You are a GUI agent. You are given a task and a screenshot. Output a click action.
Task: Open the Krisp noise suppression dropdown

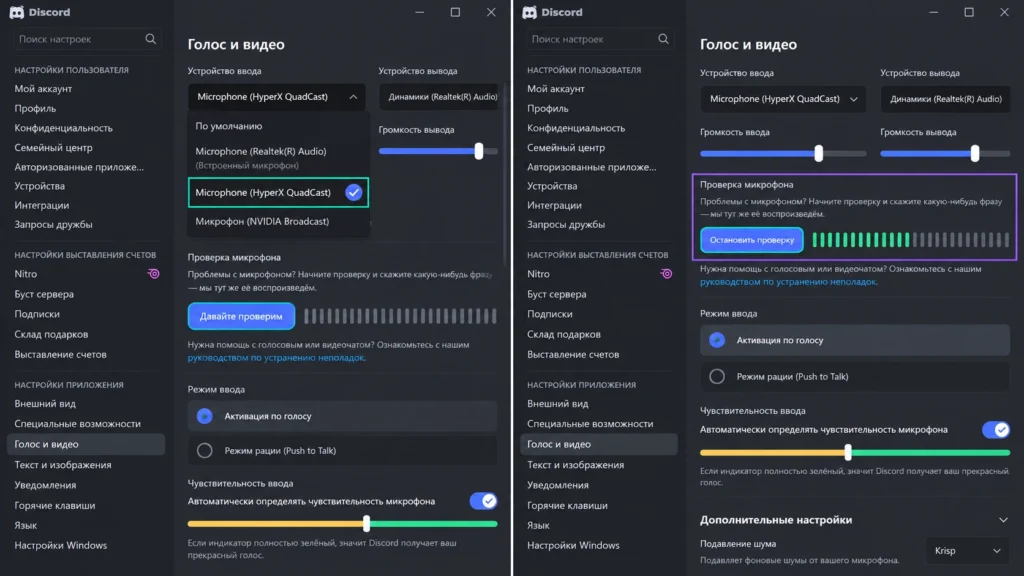[968, 551]
